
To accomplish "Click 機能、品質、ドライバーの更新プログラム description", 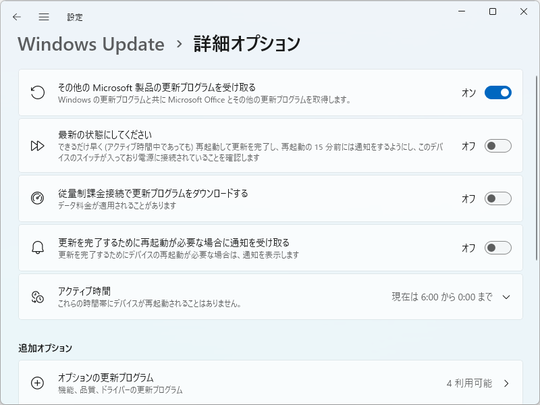I will pos(120,390).
